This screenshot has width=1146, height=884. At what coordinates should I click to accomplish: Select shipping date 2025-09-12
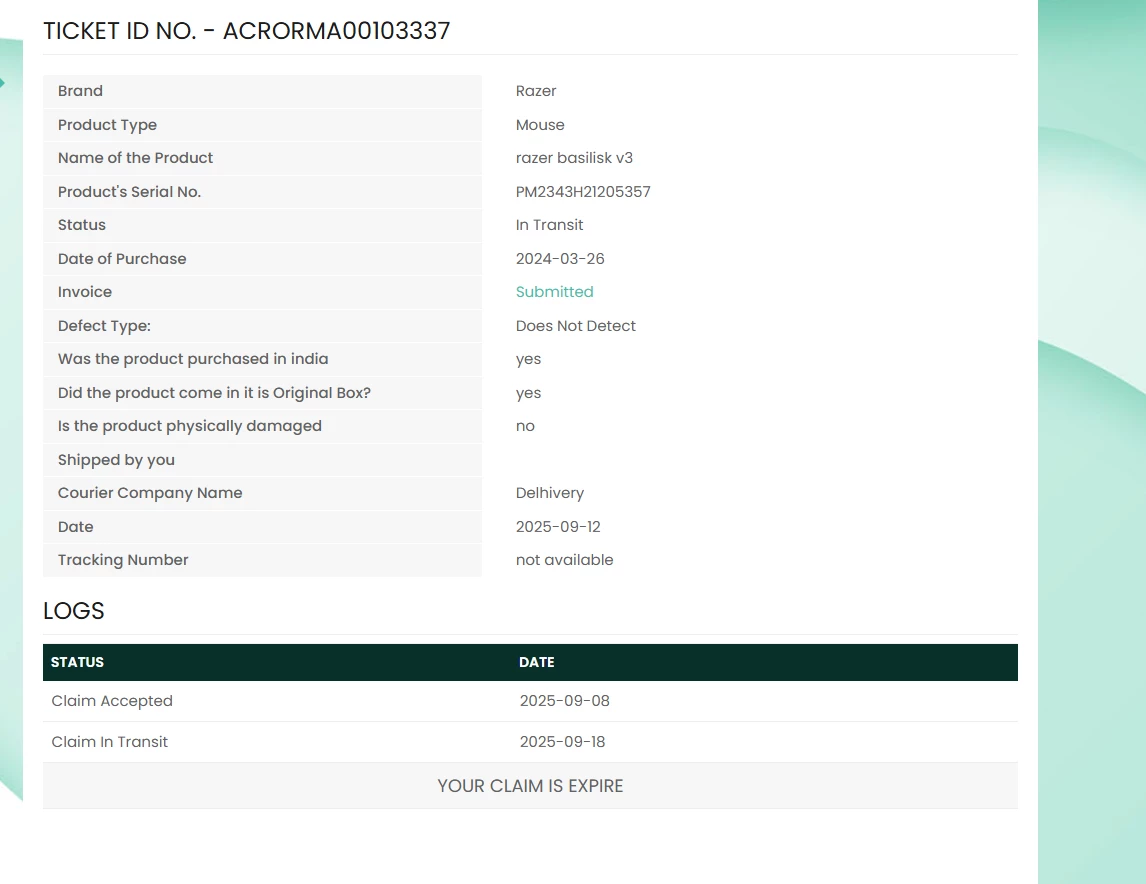[558, 527]
